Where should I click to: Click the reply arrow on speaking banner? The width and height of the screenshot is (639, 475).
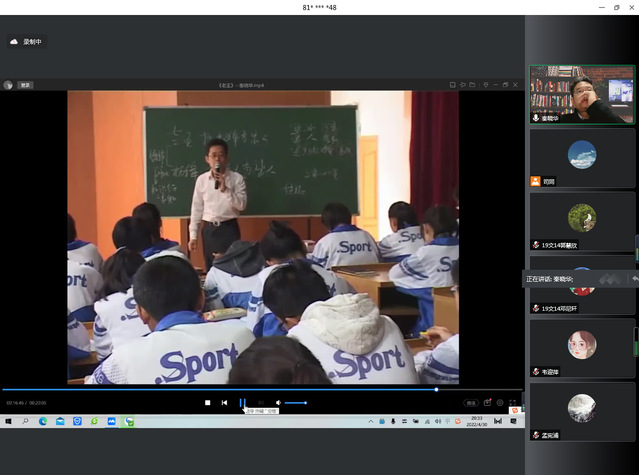635,279
